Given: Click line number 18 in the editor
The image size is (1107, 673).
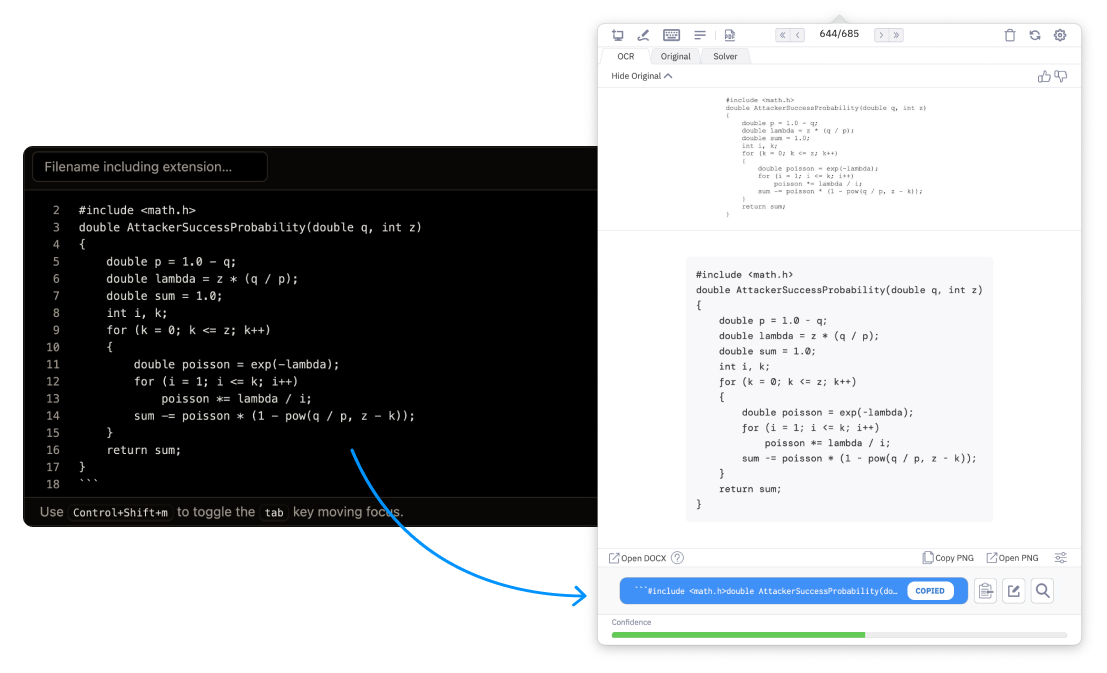Looking at the screenshot, I should [53, 484].
